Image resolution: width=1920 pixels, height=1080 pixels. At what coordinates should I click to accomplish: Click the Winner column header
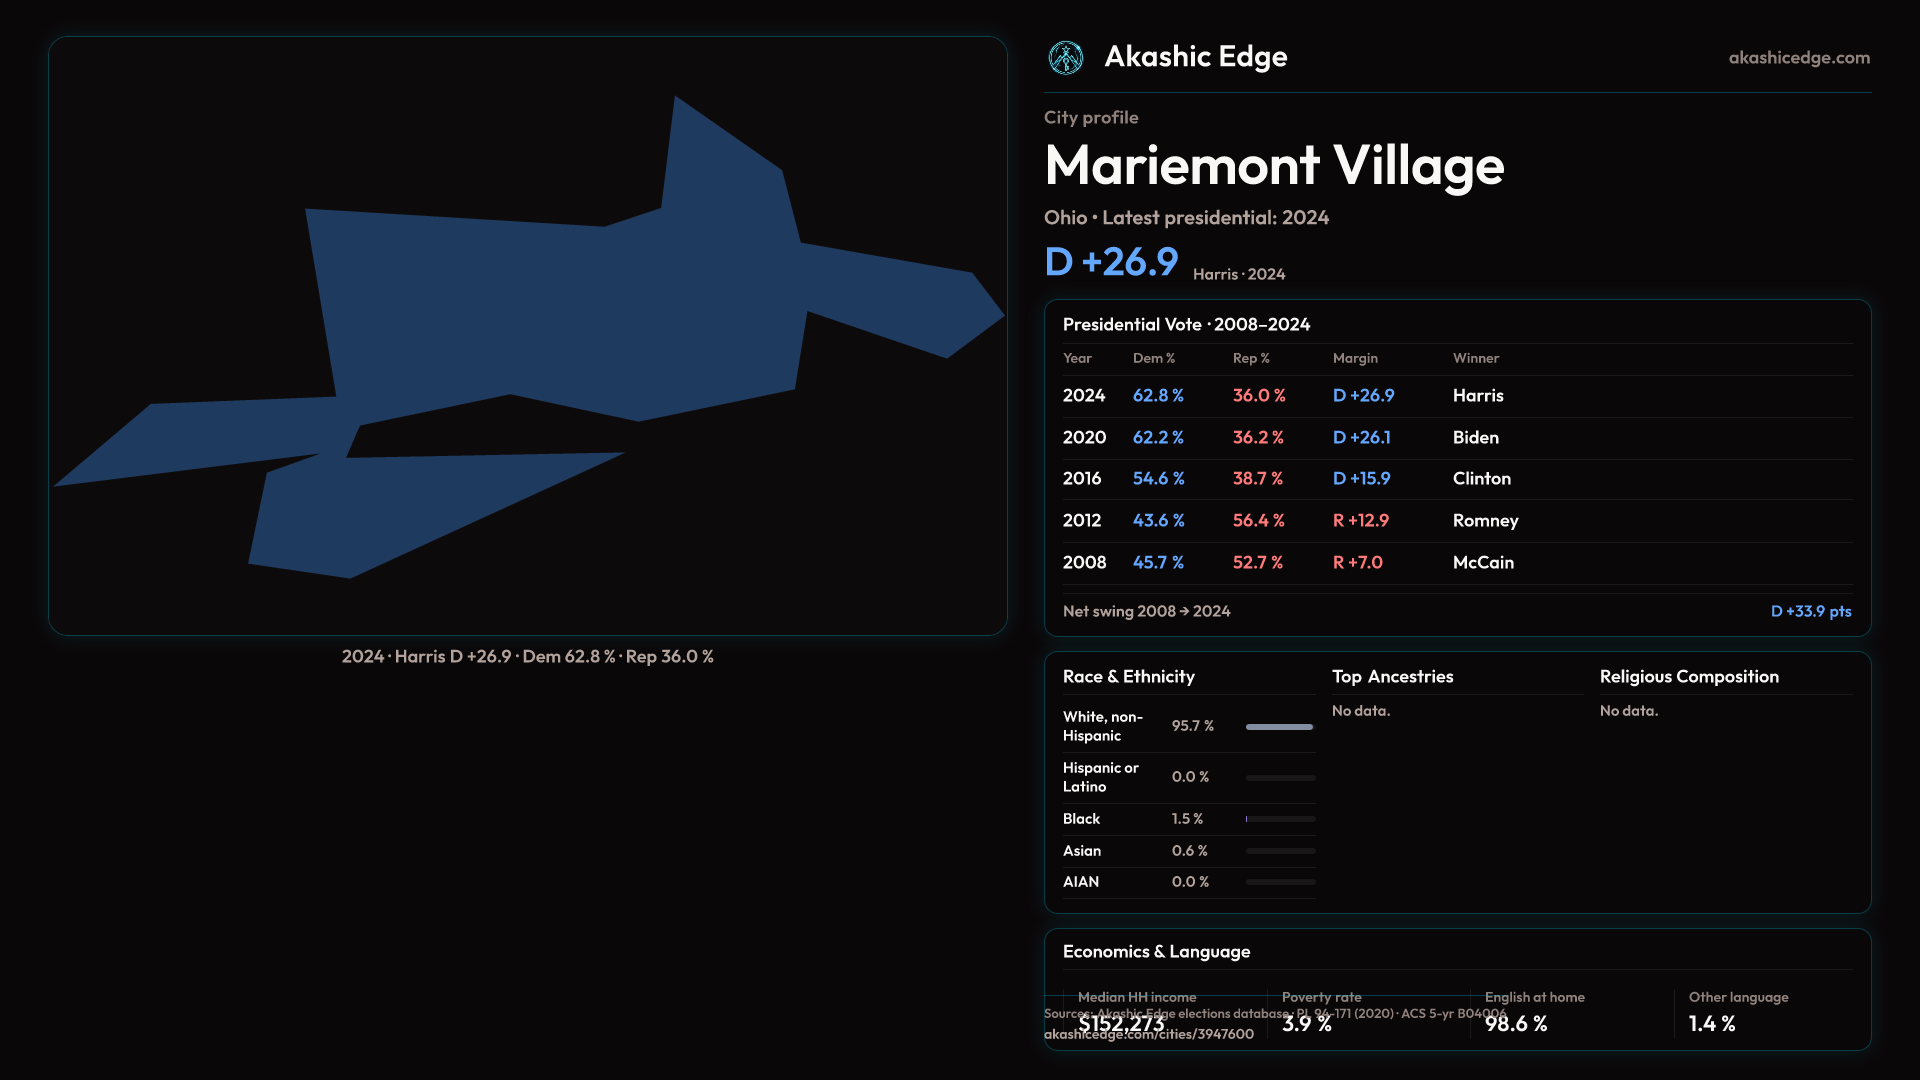1475,358
